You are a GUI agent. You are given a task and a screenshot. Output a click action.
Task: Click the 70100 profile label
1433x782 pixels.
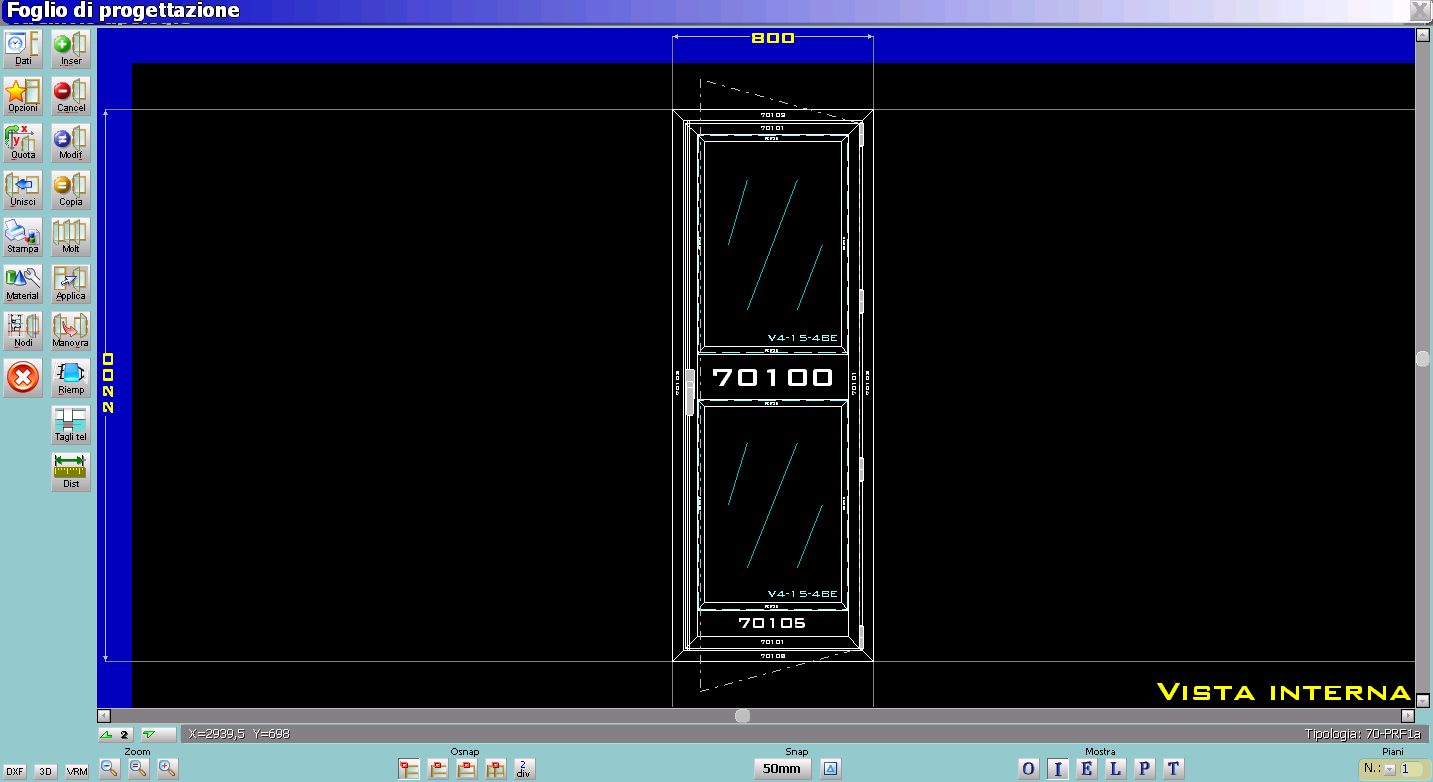click(772, 377)
